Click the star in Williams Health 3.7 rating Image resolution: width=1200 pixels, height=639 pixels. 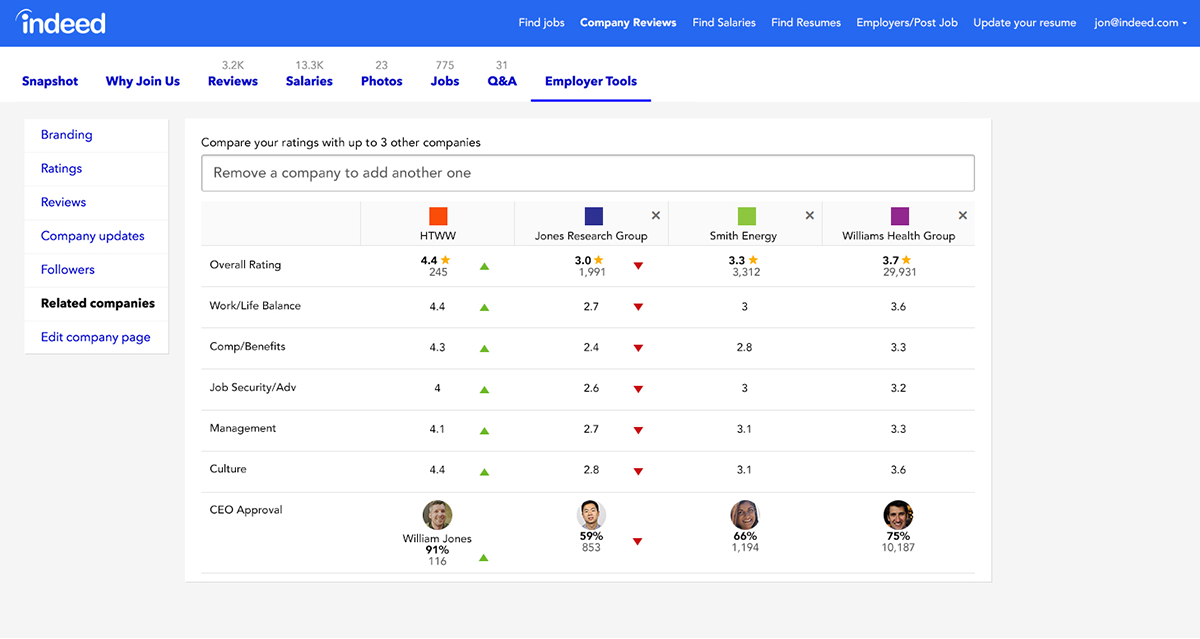coord(906,260)
